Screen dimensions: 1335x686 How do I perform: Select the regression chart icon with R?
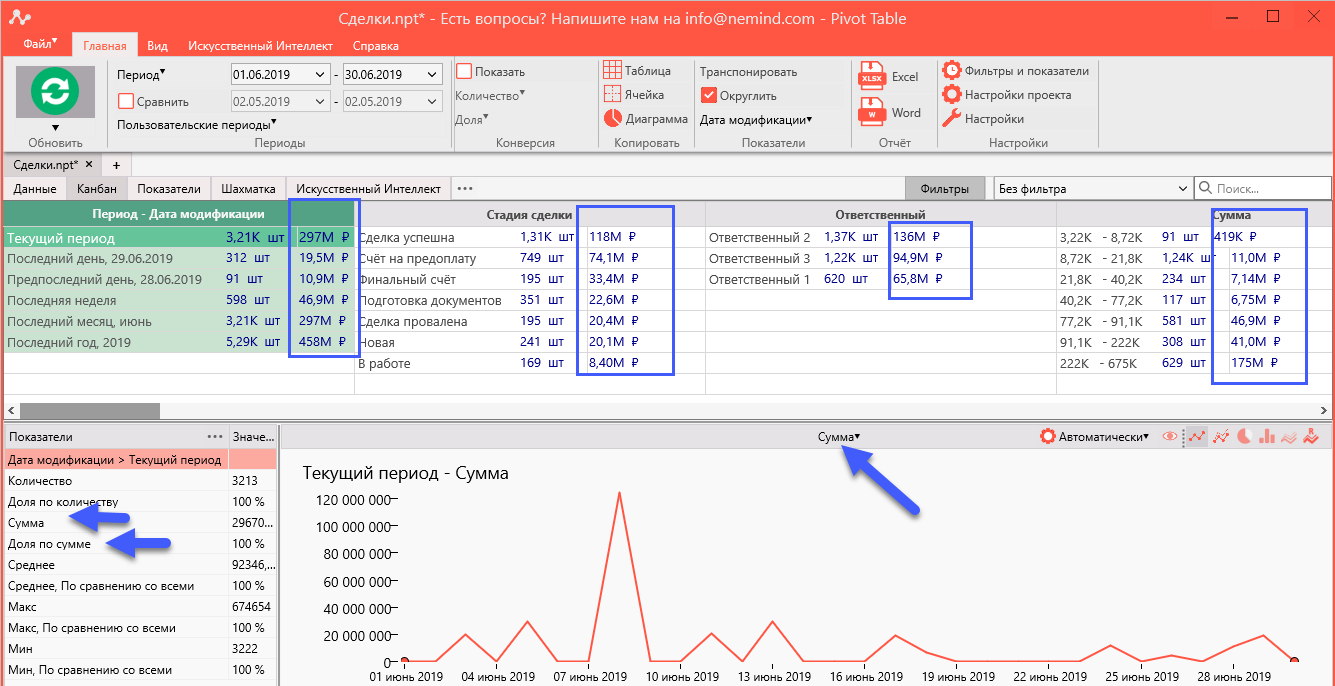pos(1312,437)
